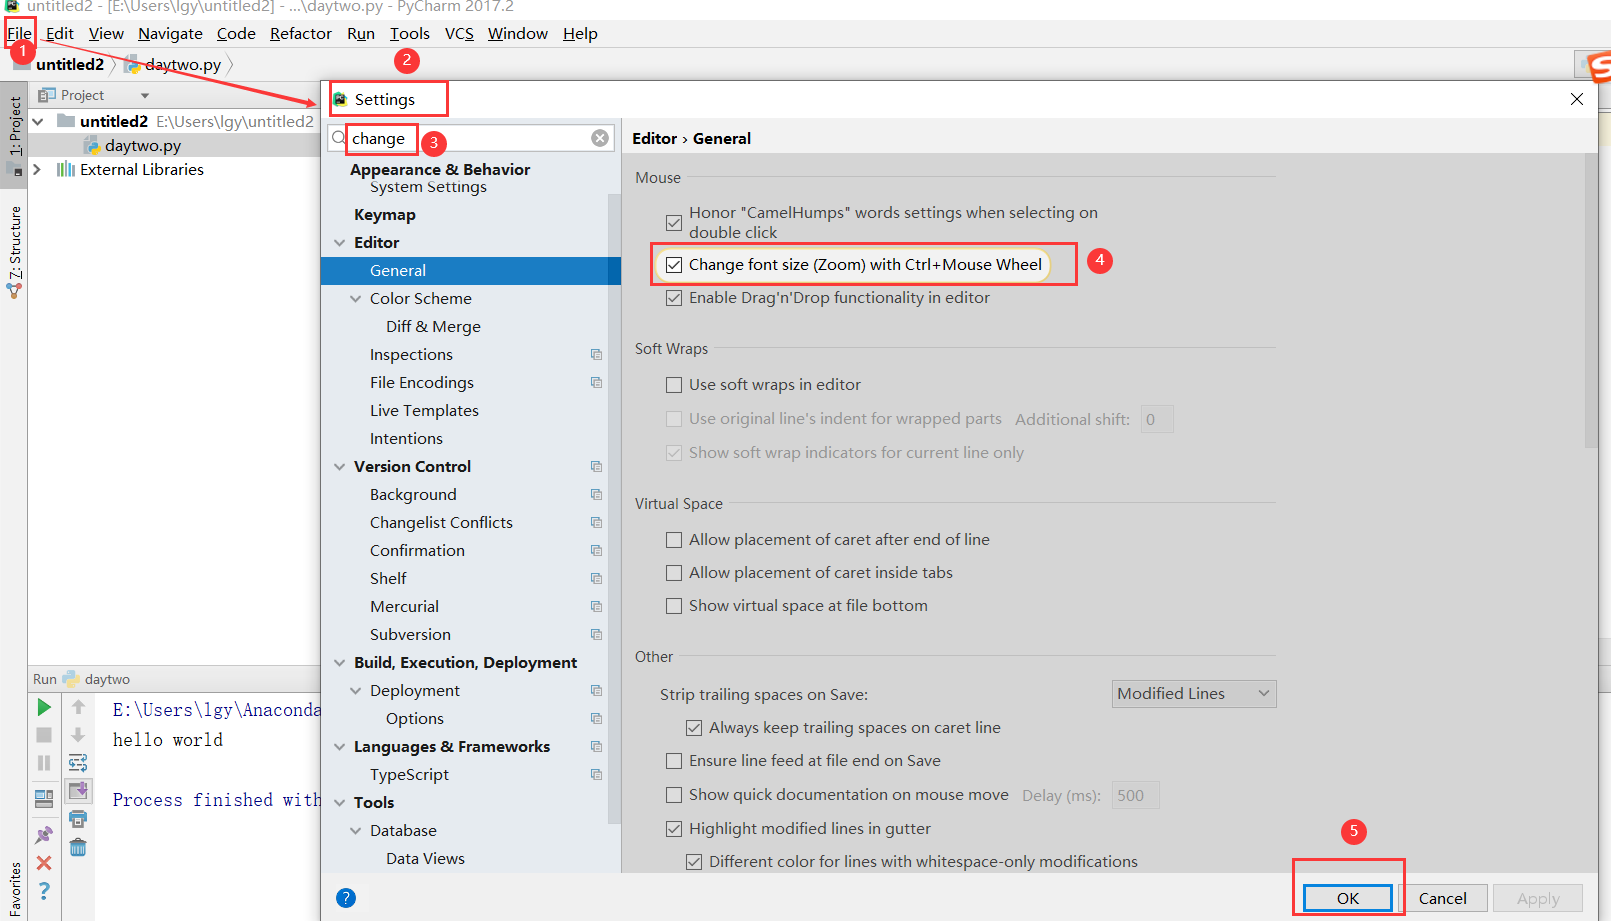Image resolution: width=1611 pixels, height=921 pixels.
Task: Click the Pause Output icon in Run panel
Action: (x=44, y=763)
